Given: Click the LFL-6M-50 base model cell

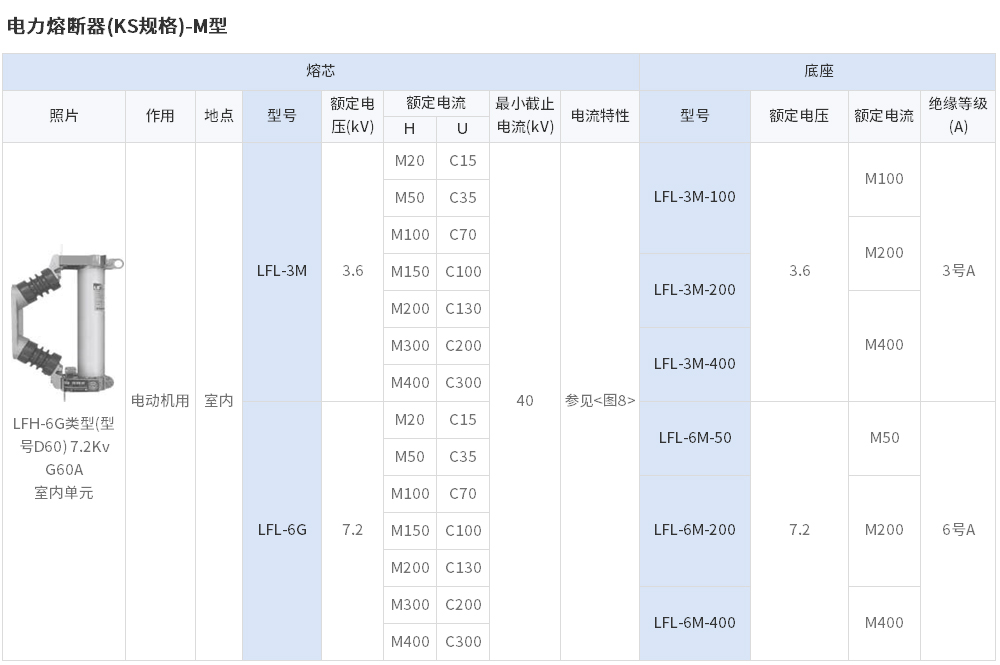Looking at the screenshot, I should pyautogui.click(x=695, y=438).
